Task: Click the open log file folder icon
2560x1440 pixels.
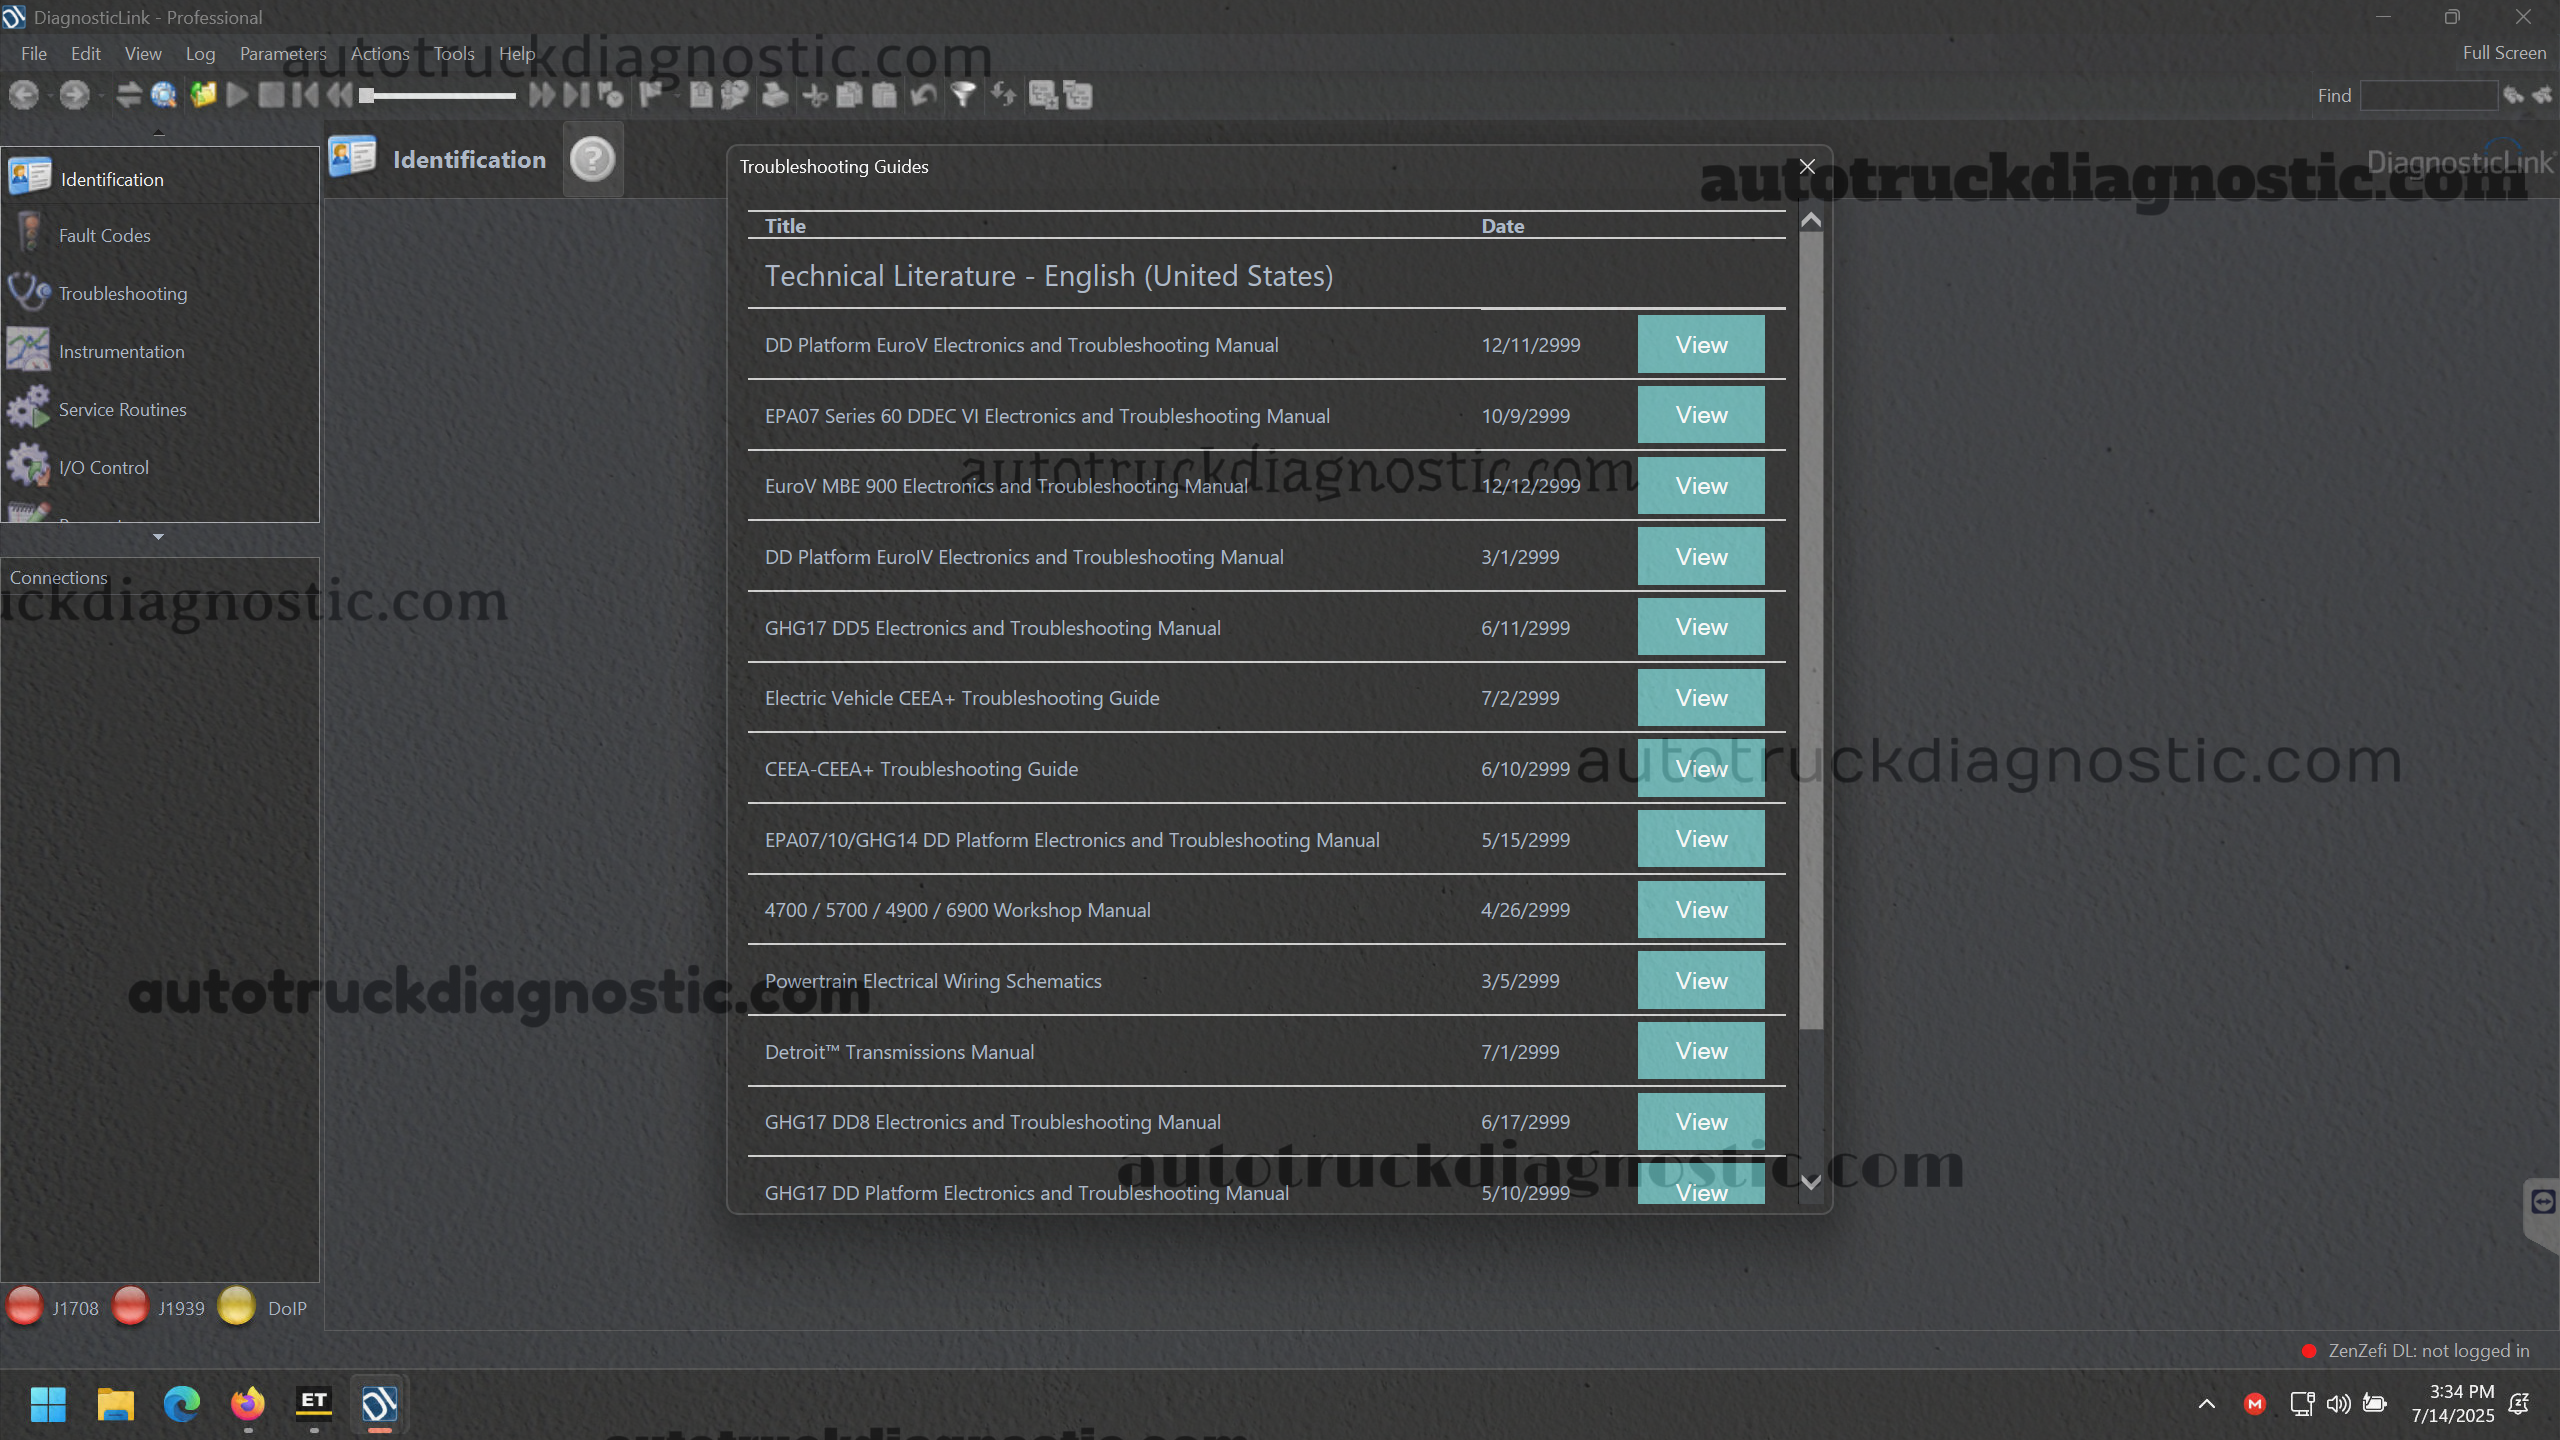Action: pyautogui.click(x=203, y=95)
